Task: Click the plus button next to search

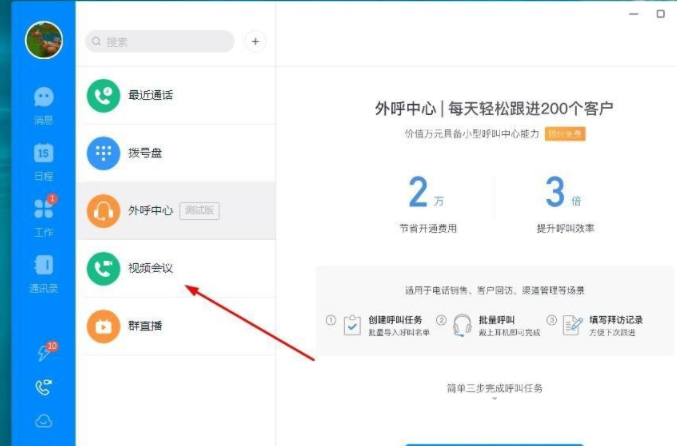Action: [255, 41]
